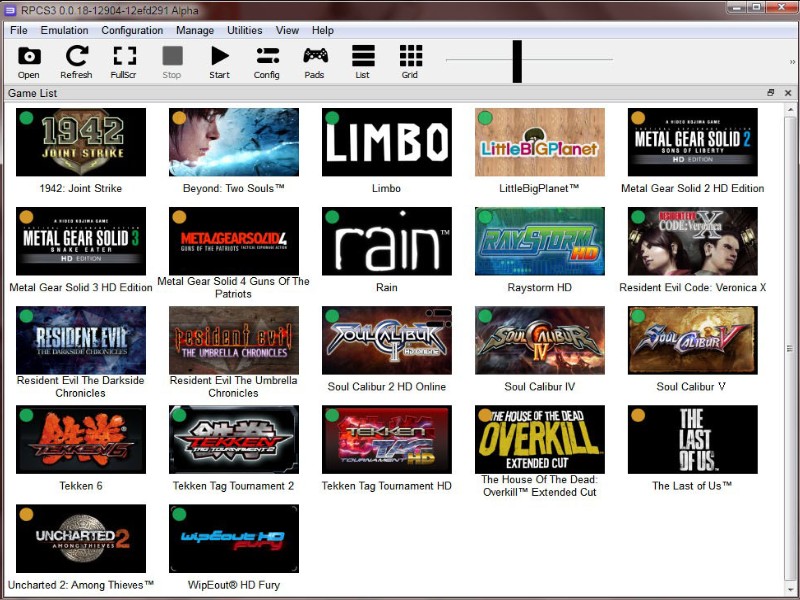
Task: Select Tekken Tag Tournament HD thumbnail
Action: [x=387, y=439]
